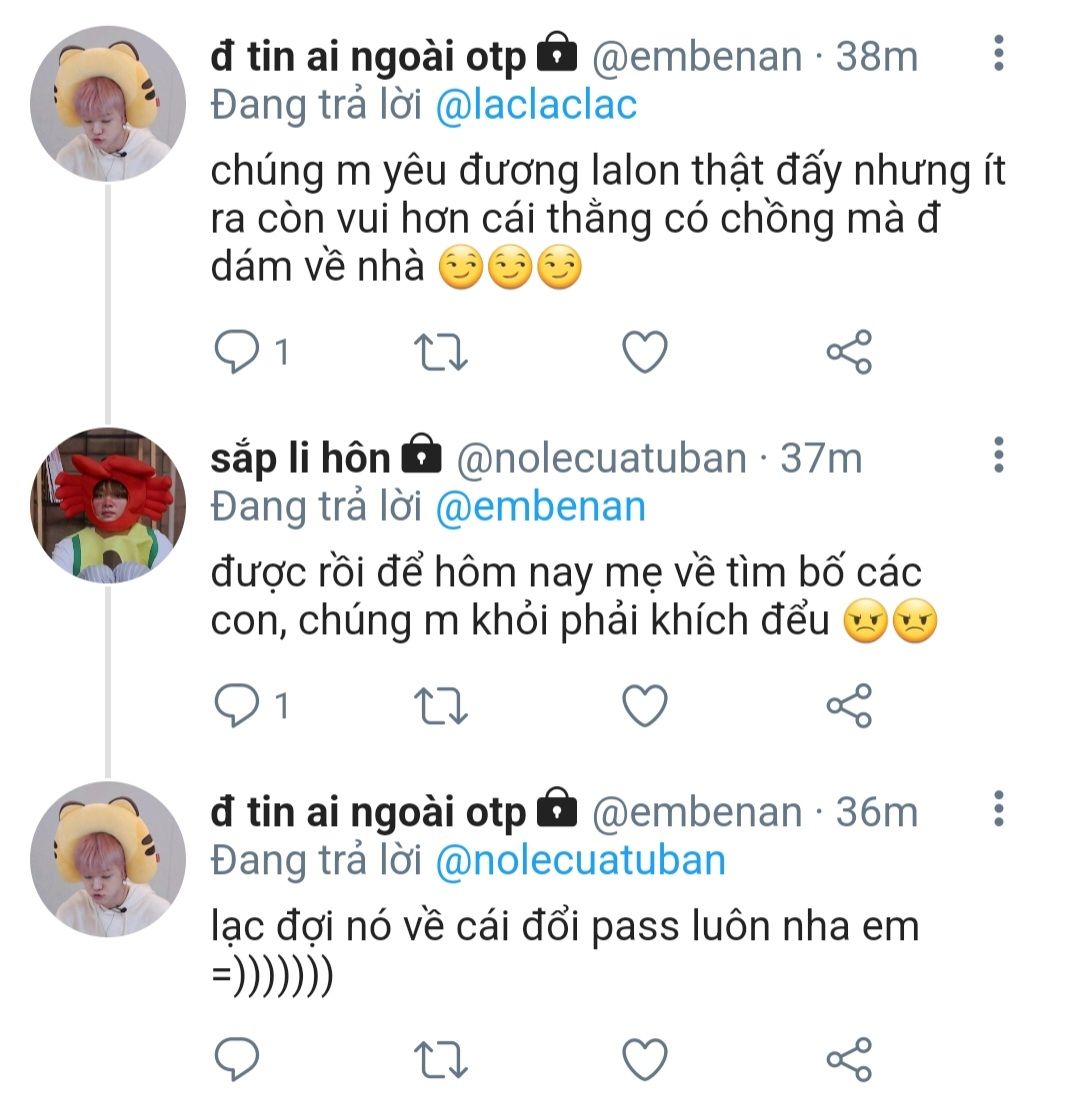
Task: Open the @laclaclac profile link
Action: point(536,105)
